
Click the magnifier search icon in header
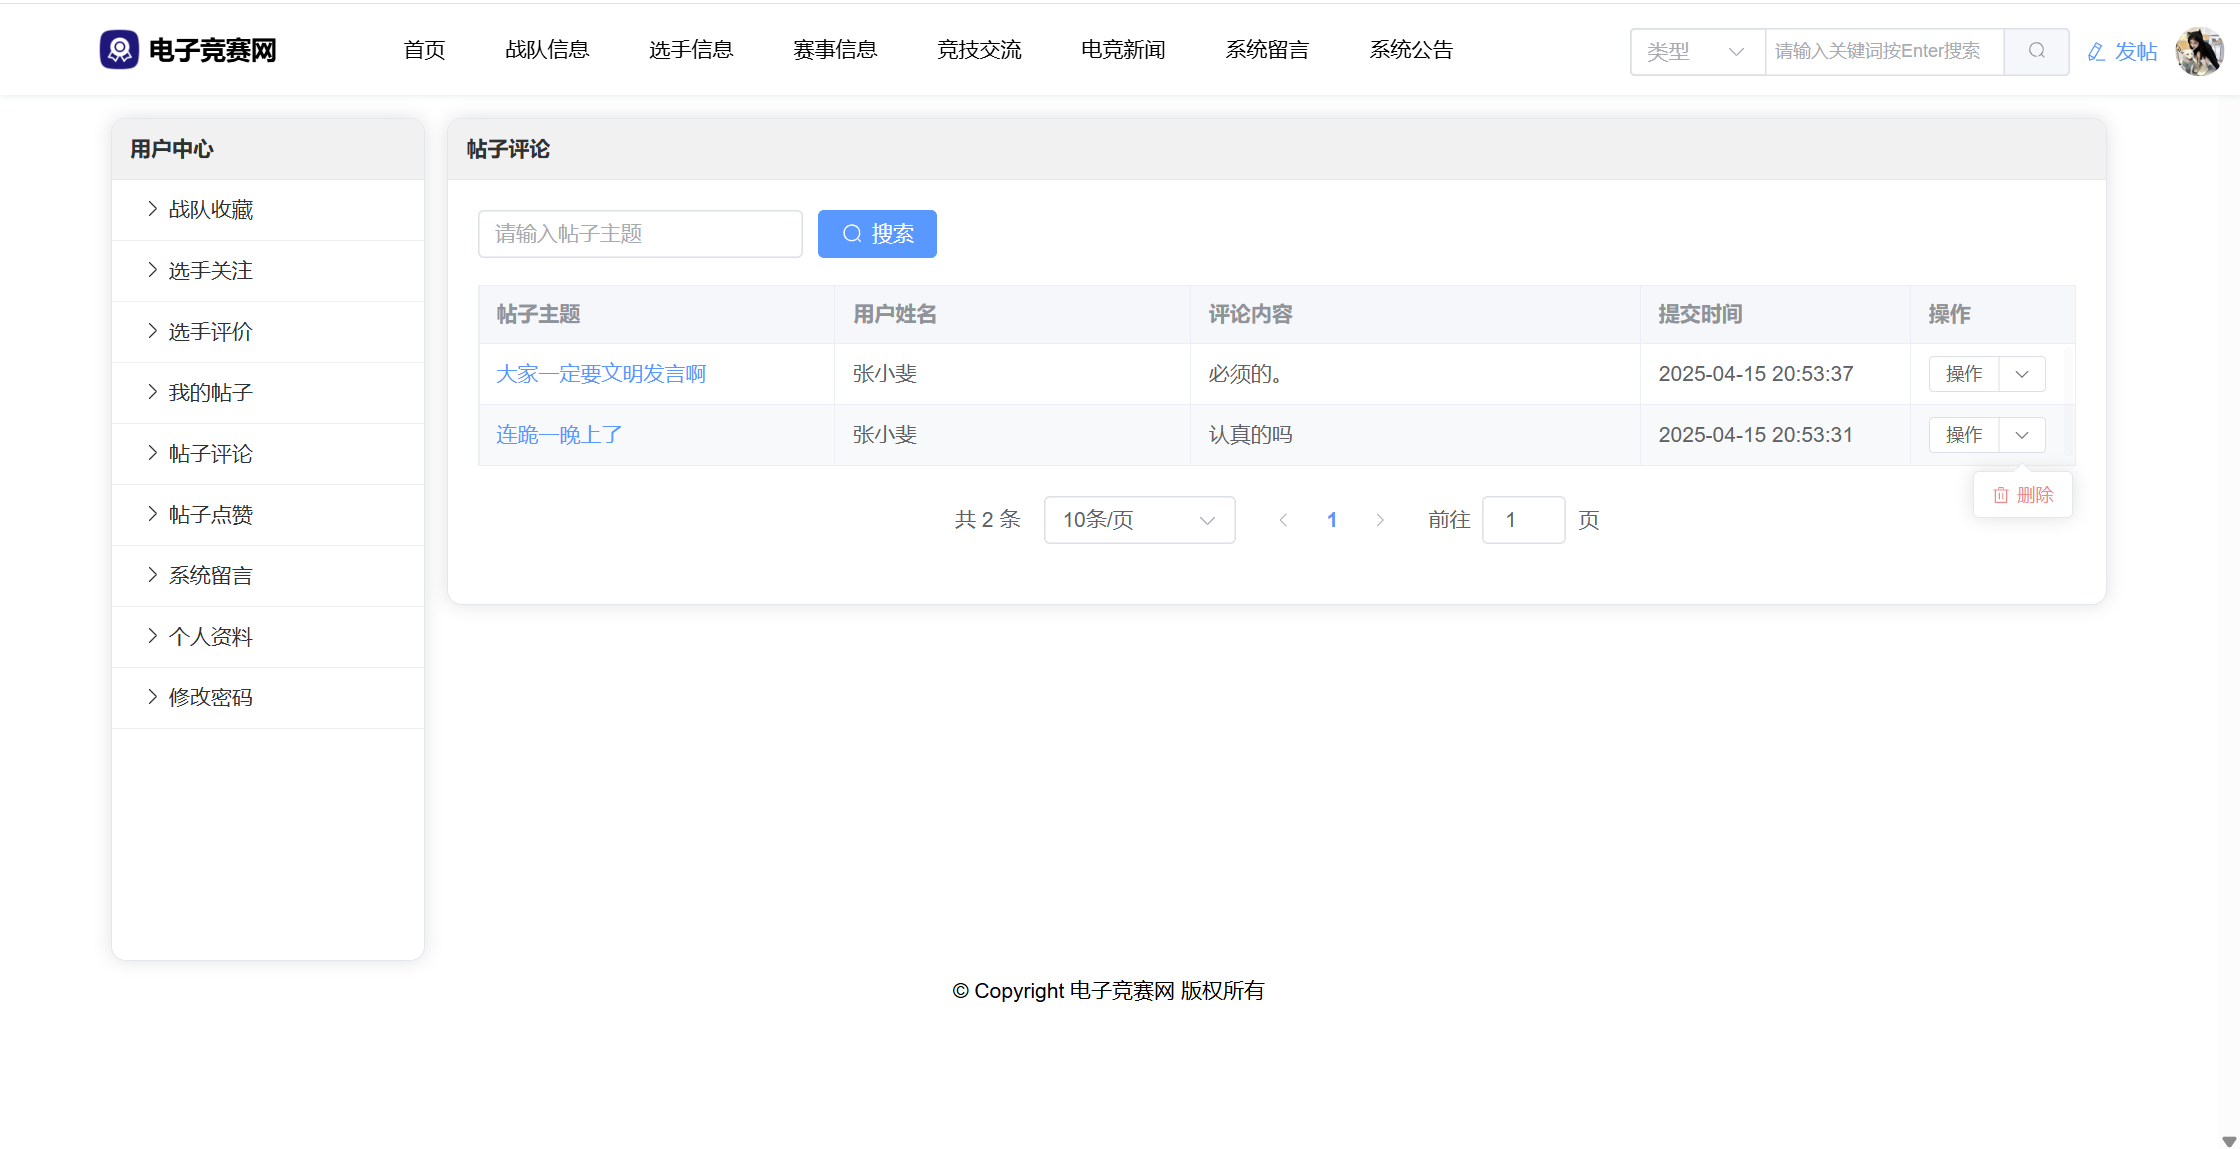point(2036,51)
